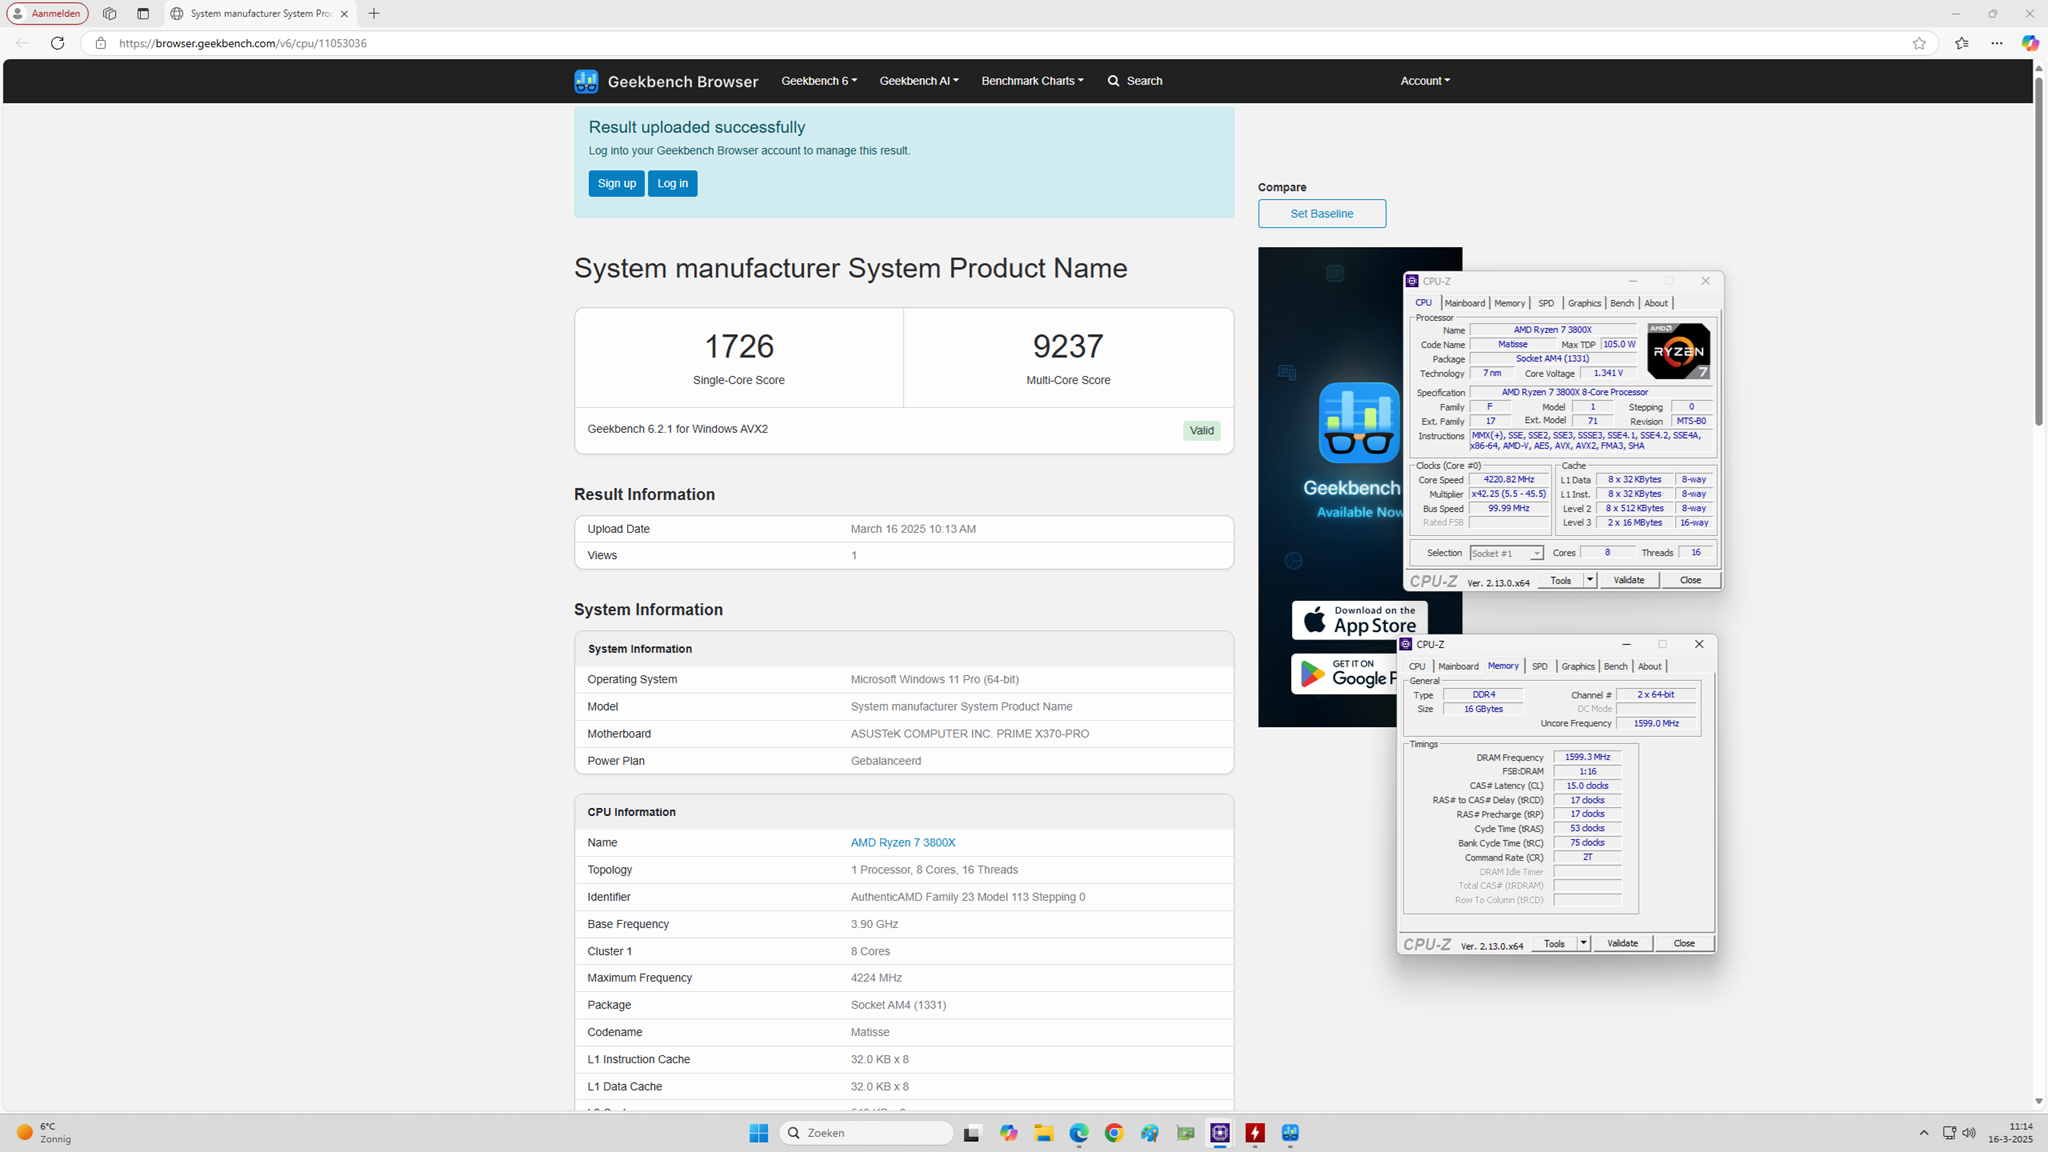Click the browser address bar URL
This screenshot has width=2048, height=1152.
pos(243,43)
